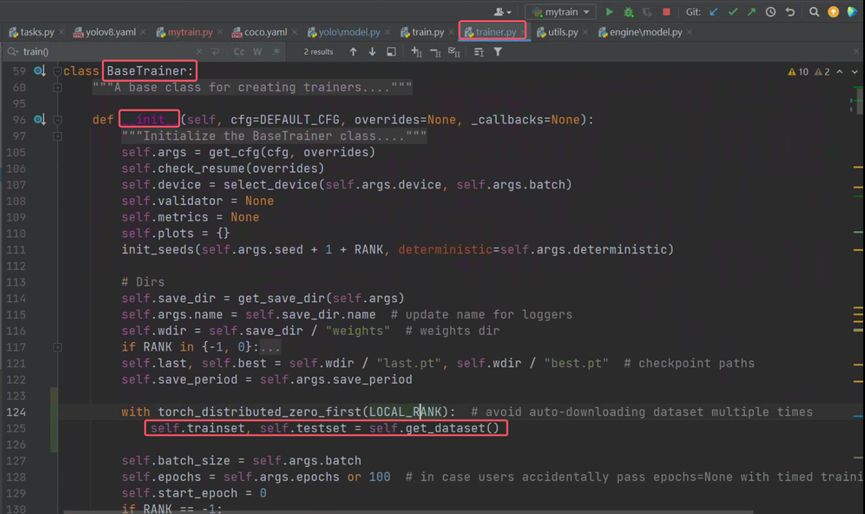Click line number 124 in gutter
The image size is (865, 514).
[x=16, y=412]
